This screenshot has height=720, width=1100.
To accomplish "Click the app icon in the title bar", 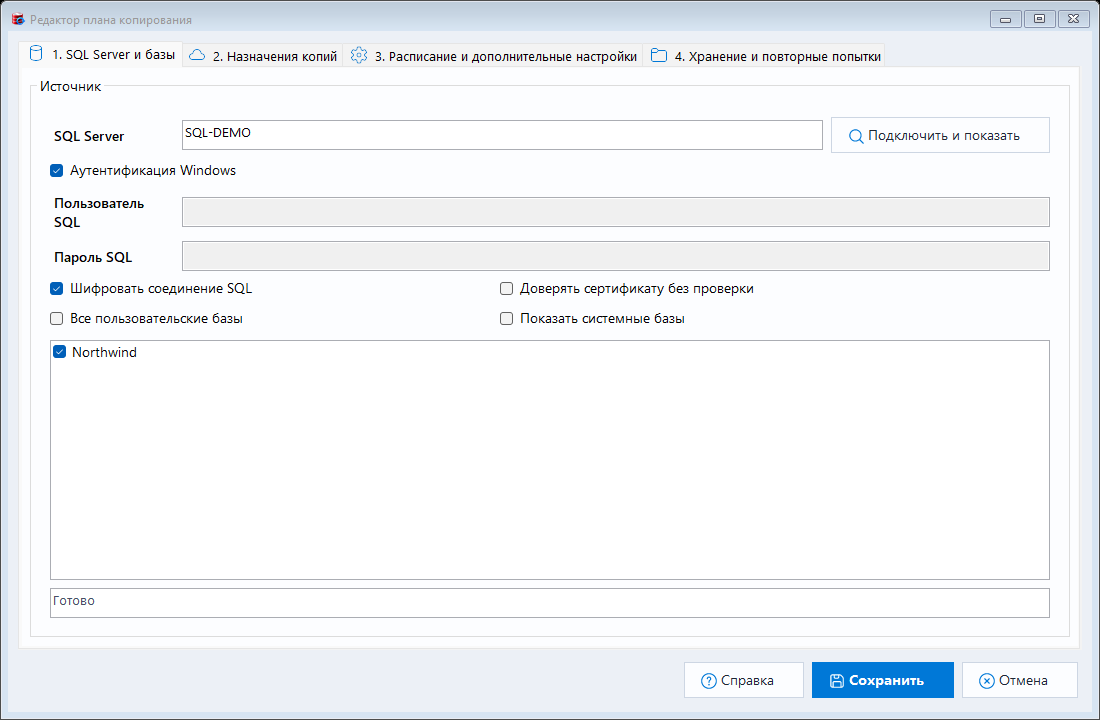I will click(18, 19).
